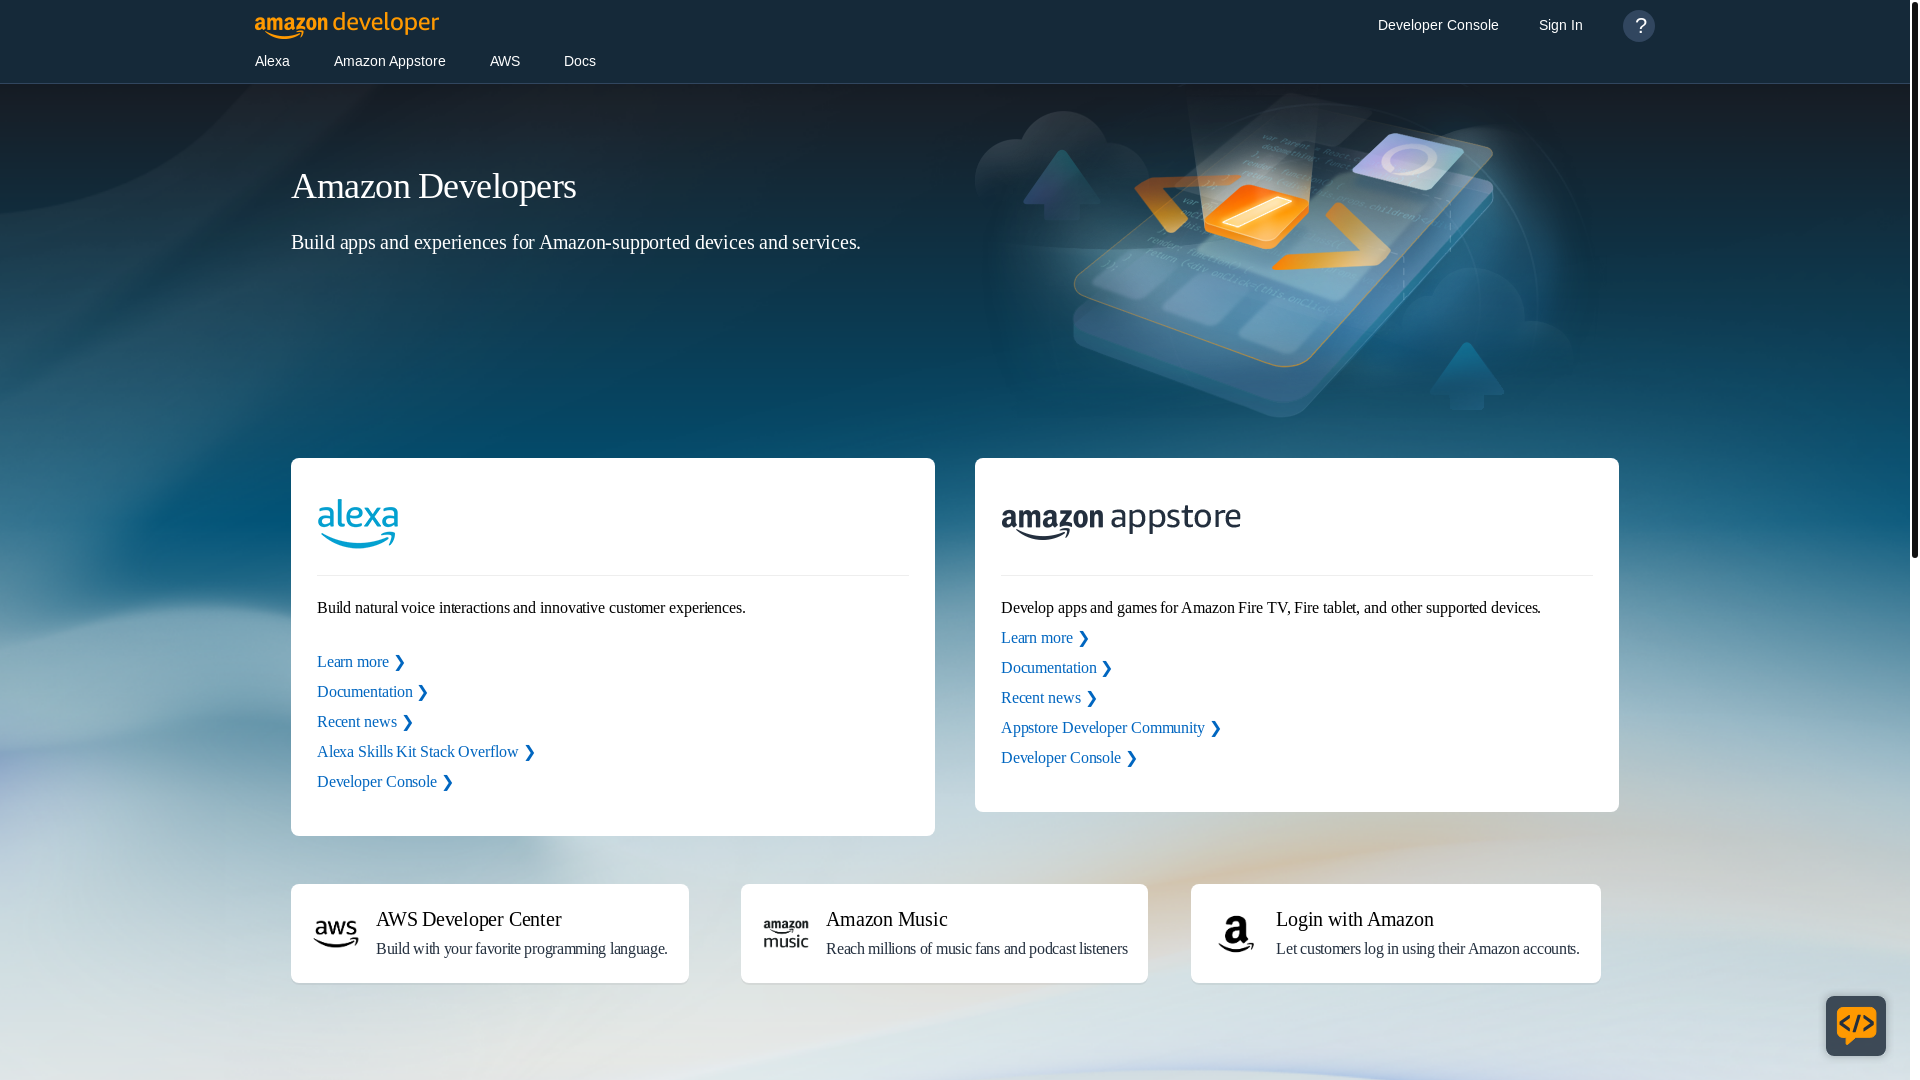This screenshot has width=1920, height=1080.
Task: Open the Amazon Appstore navigation menu
Action: 390,61
